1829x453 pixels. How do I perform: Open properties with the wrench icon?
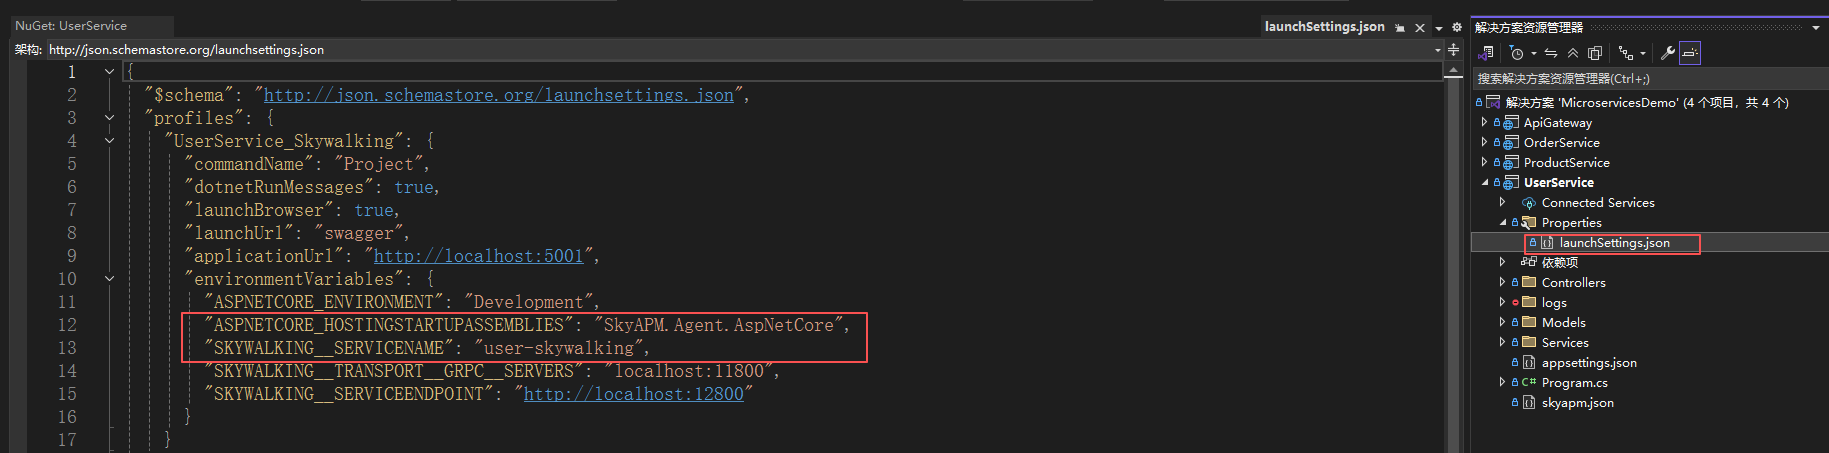[x=1667, y=53]
